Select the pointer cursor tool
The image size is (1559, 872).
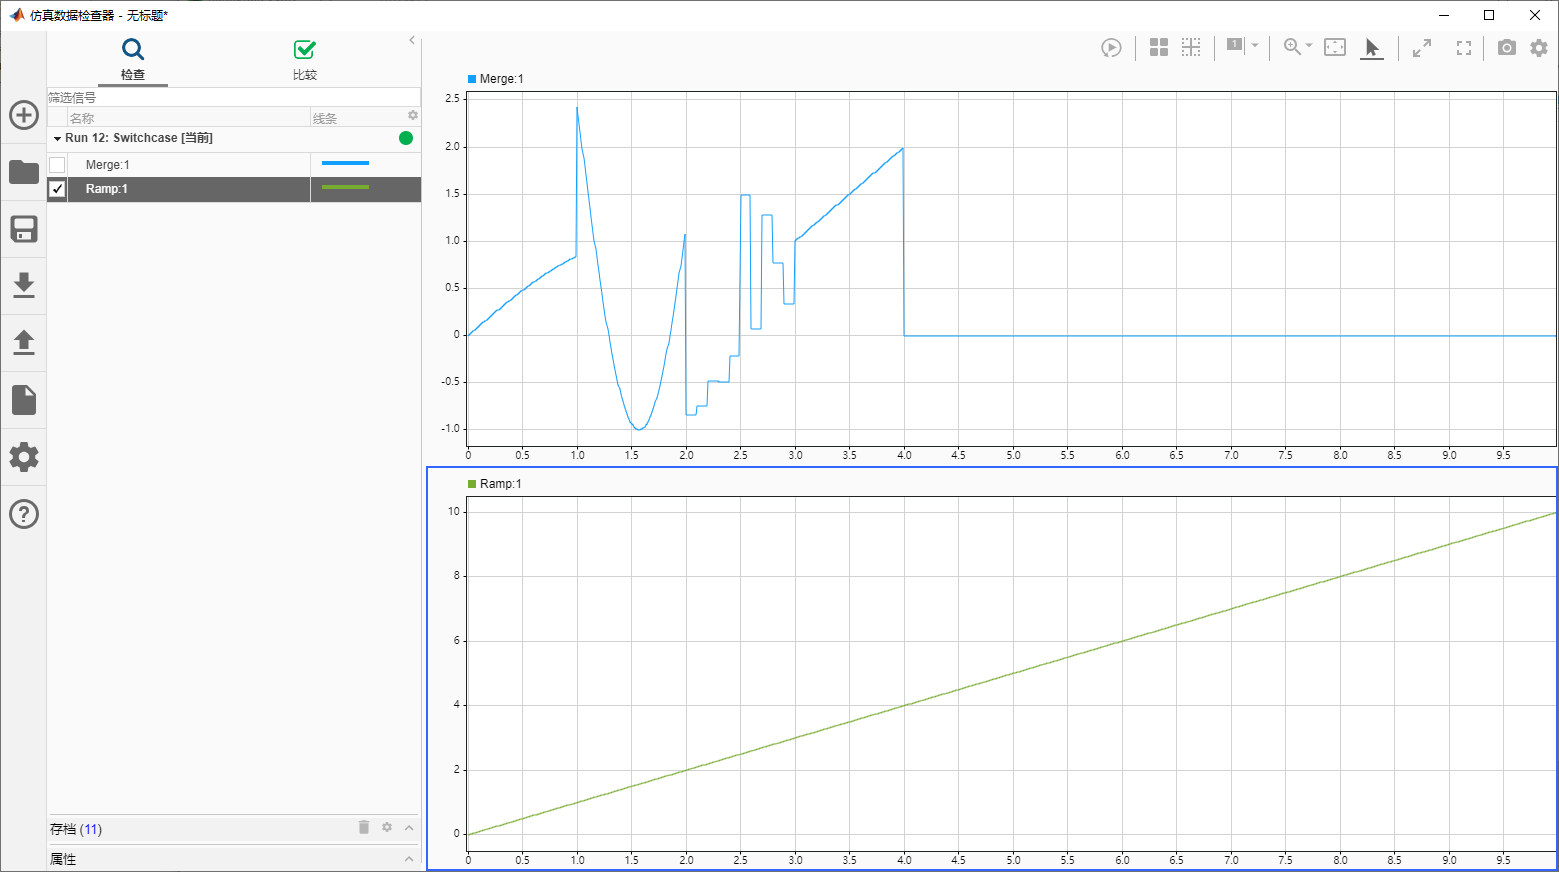(1371, 47)
